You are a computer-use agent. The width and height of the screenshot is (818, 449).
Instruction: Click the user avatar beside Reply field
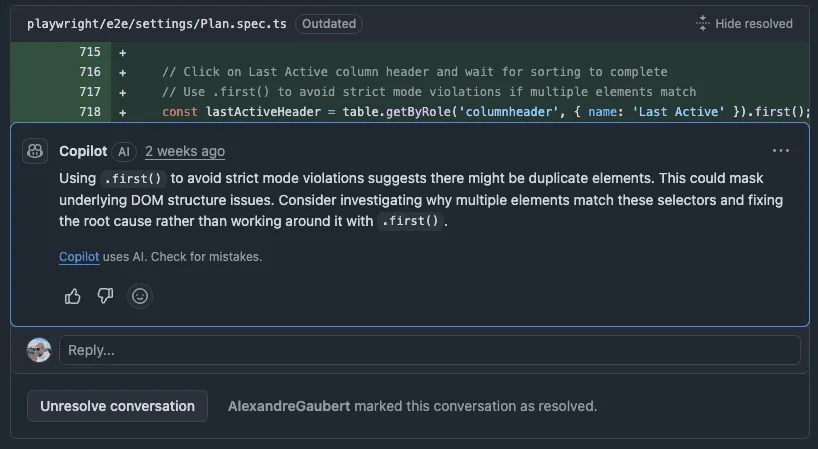[x=39, y=350]
